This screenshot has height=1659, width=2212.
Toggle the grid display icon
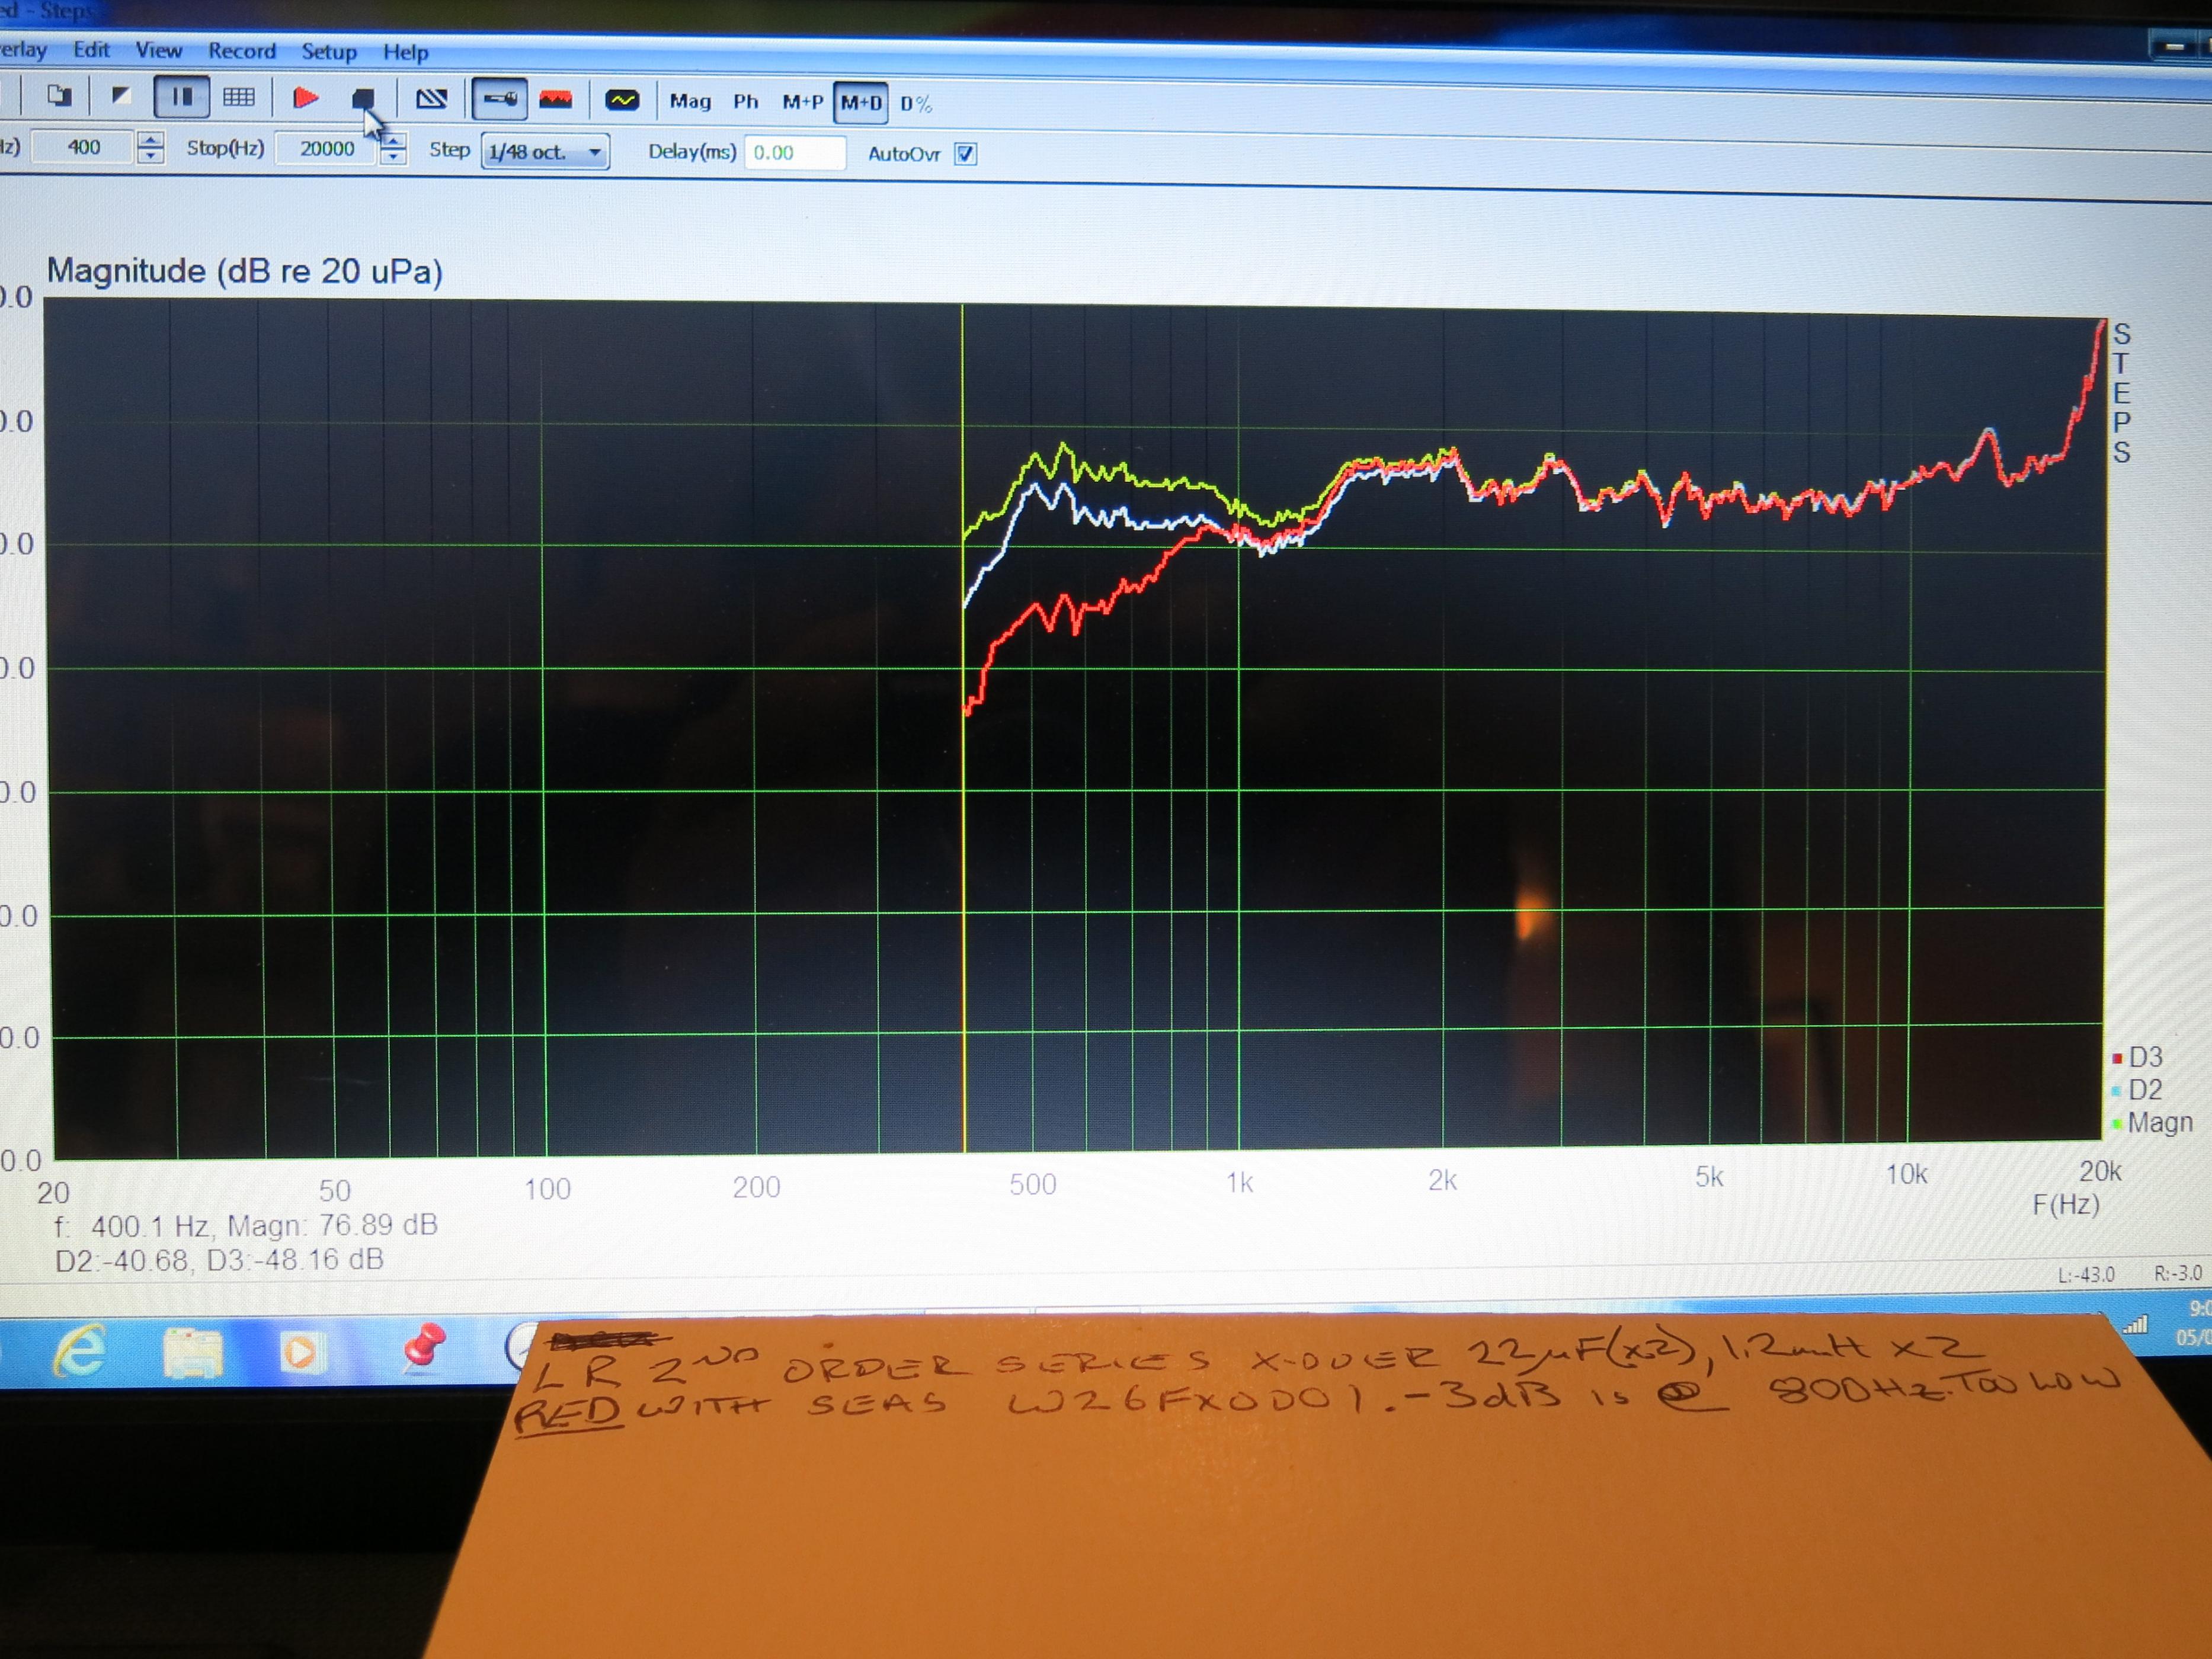[239, 97]
